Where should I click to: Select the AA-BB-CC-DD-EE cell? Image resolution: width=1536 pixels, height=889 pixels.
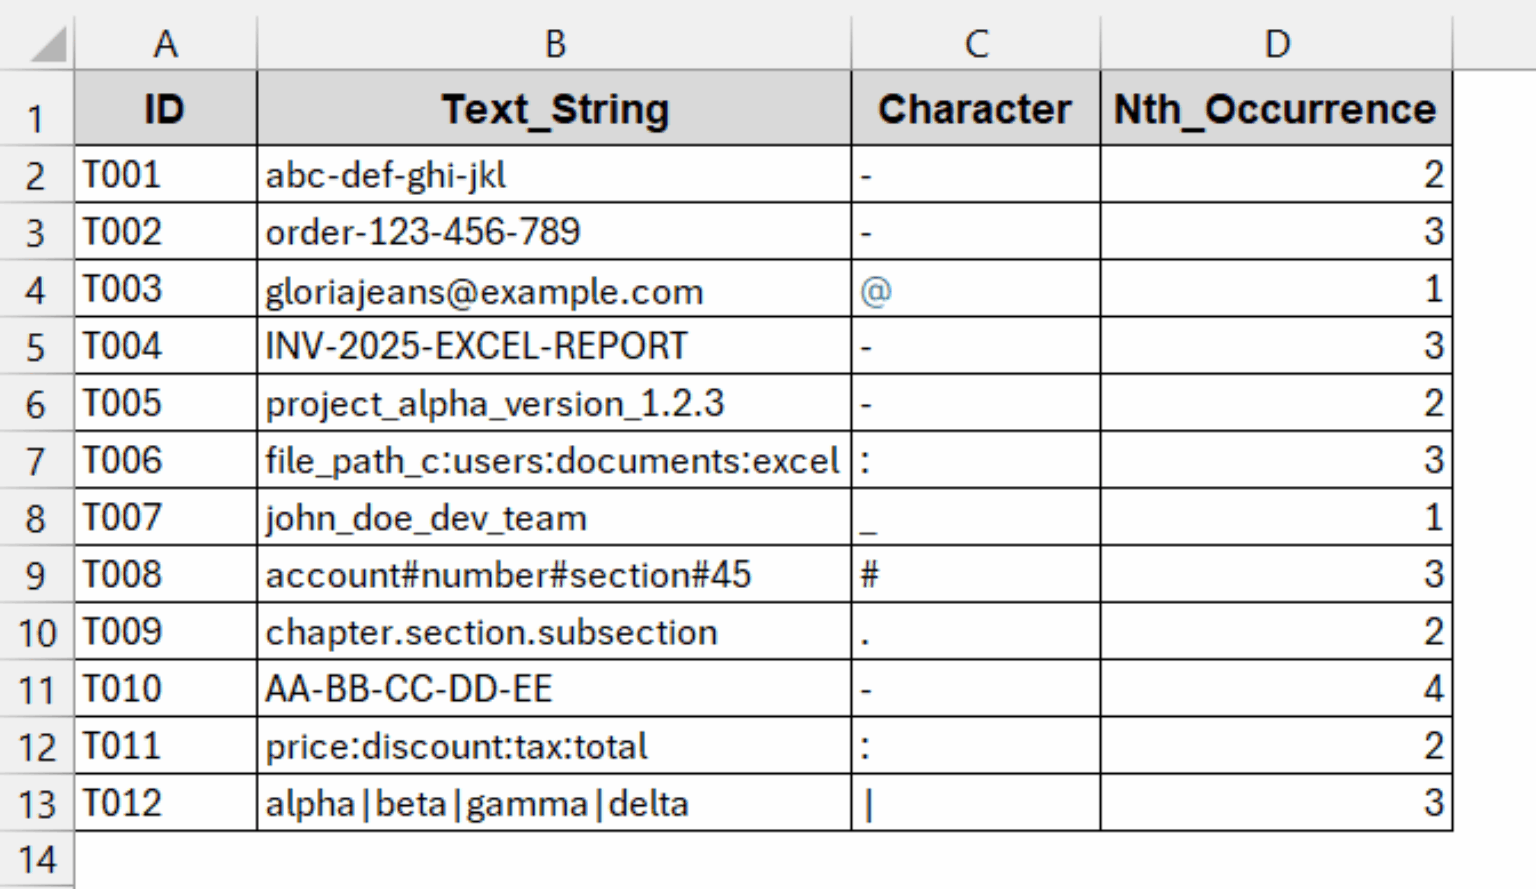point(554,688)
